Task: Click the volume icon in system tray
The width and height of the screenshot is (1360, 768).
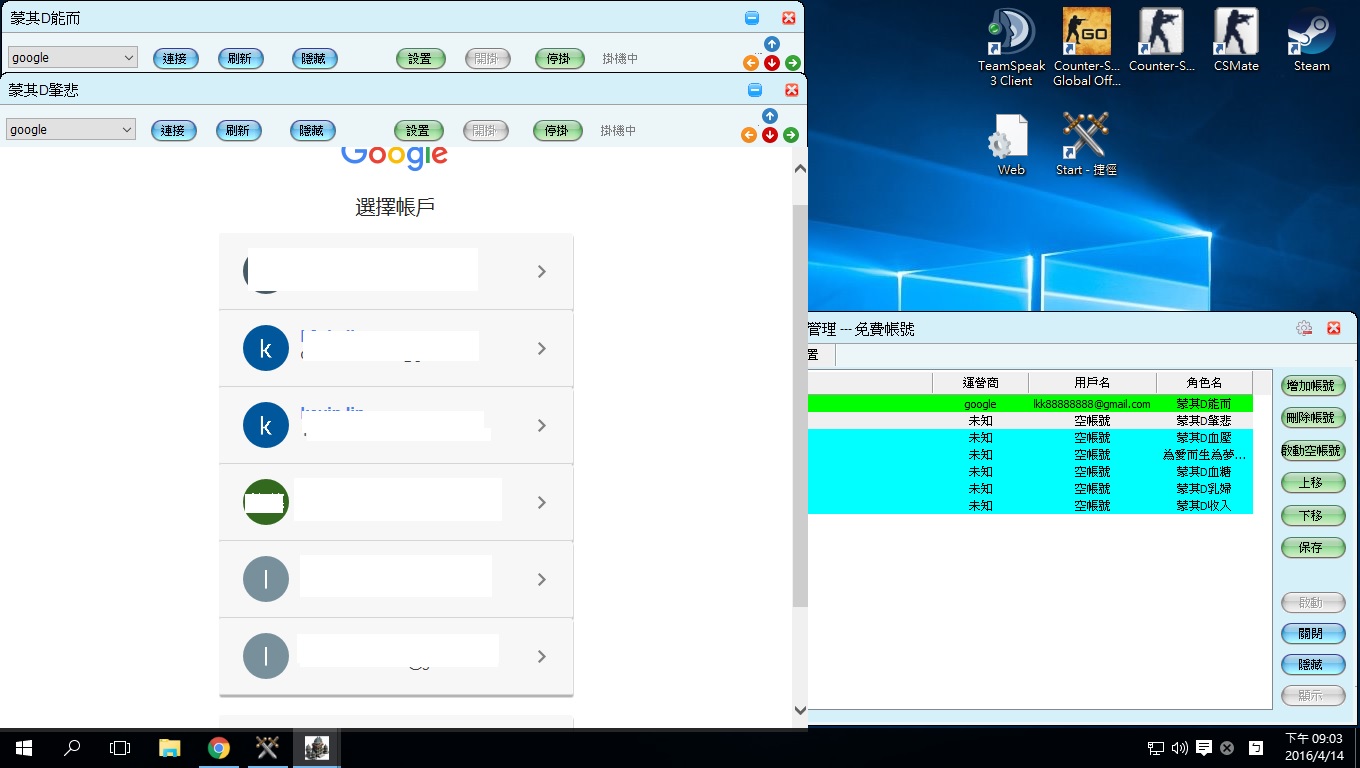Action: (1180, 748)
